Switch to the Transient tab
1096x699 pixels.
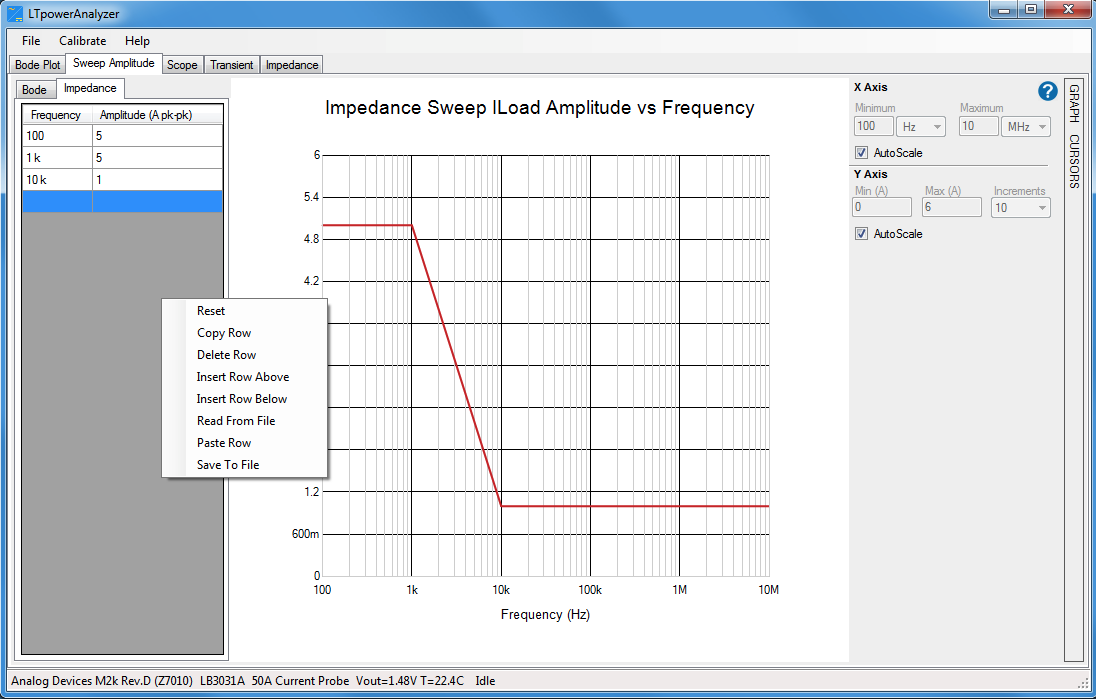(x=231, y=65)
